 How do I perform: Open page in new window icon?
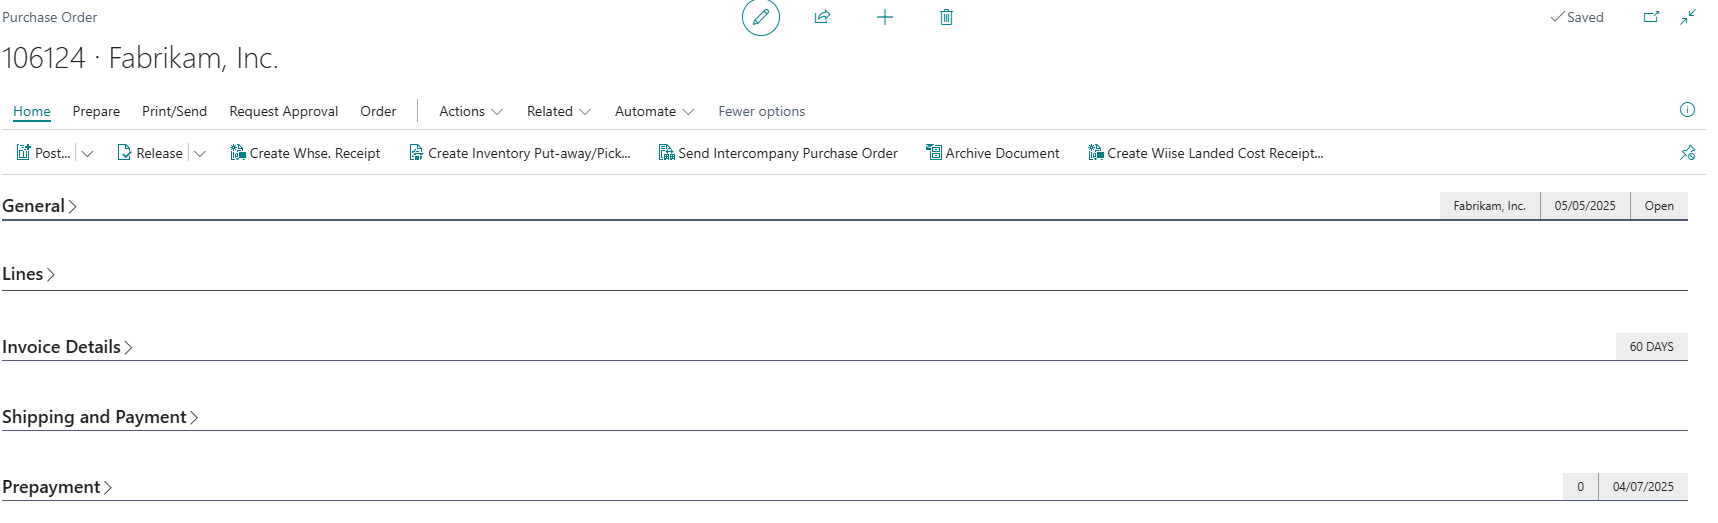tap(1651, 17)
